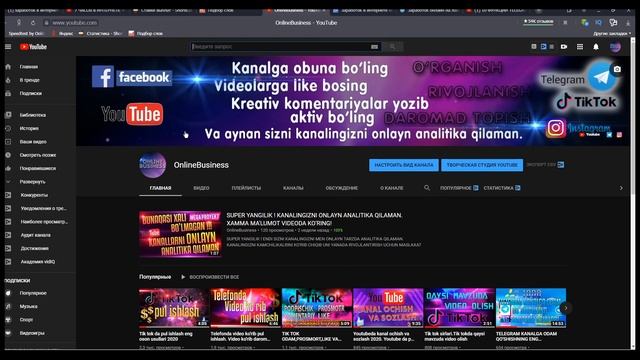This screenshot has height=360, width=640.
Task: Edit banner via camera icon
Action: (x=617, y=69)
